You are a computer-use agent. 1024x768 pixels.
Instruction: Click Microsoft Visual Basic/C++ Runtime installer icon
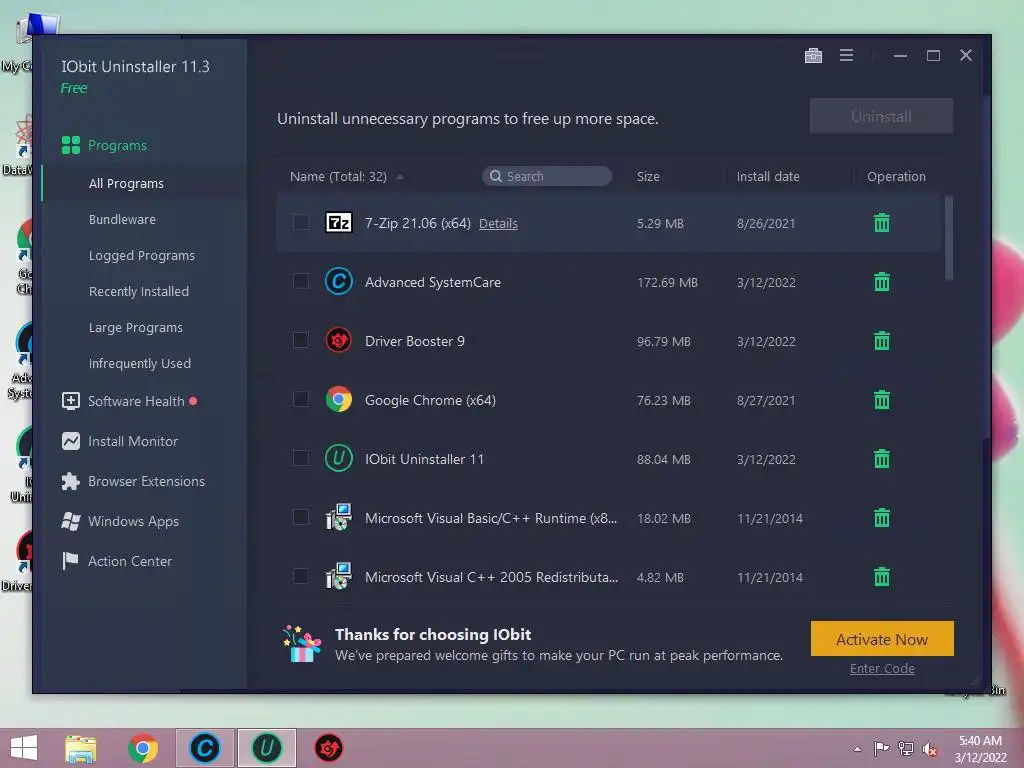pyautogui.click(x=339, y=517)
